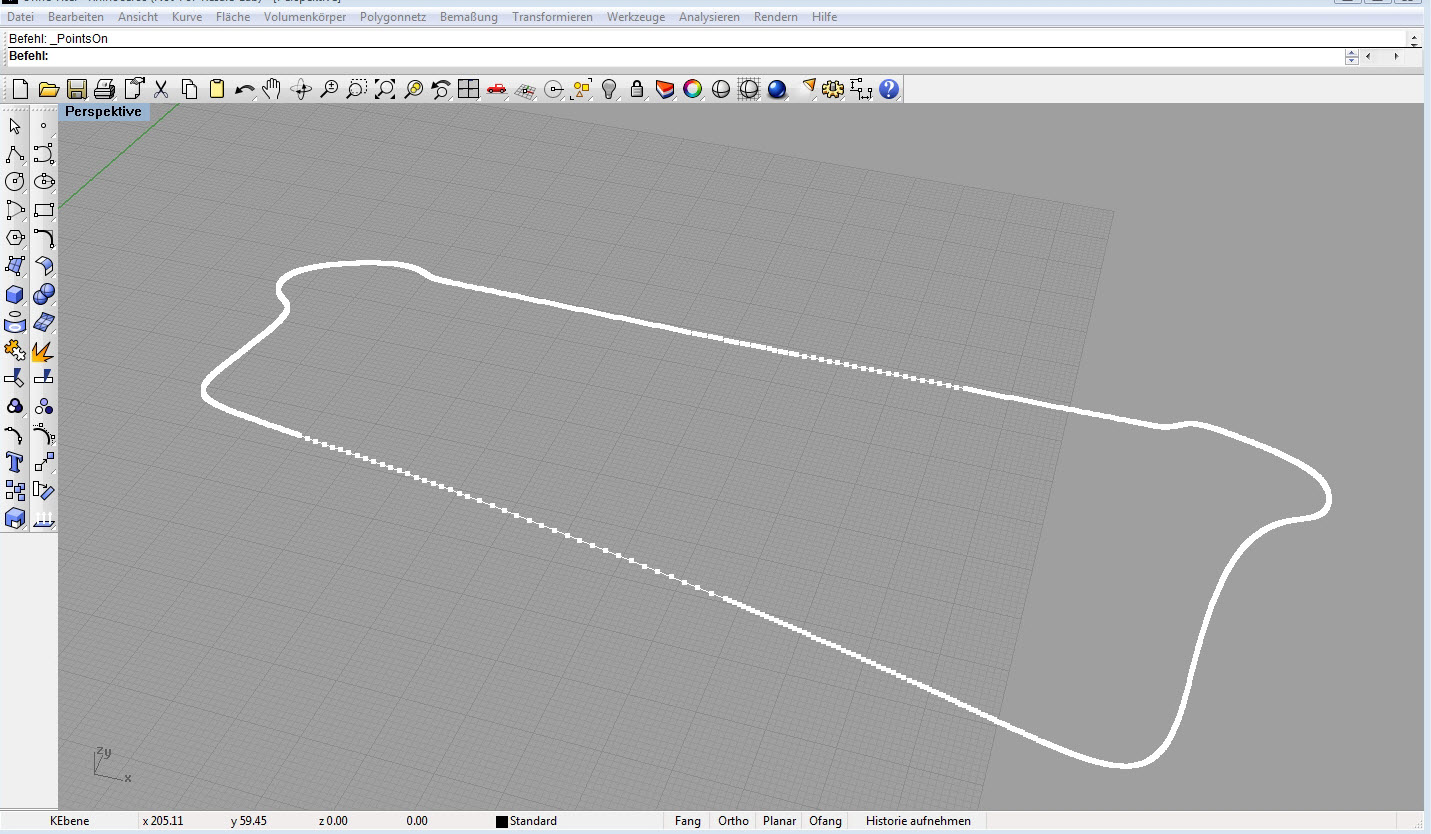The width and height of the screenshot is (1431, 834).
Task: Open the Volumenkörper menu
Action: (304, 17)
